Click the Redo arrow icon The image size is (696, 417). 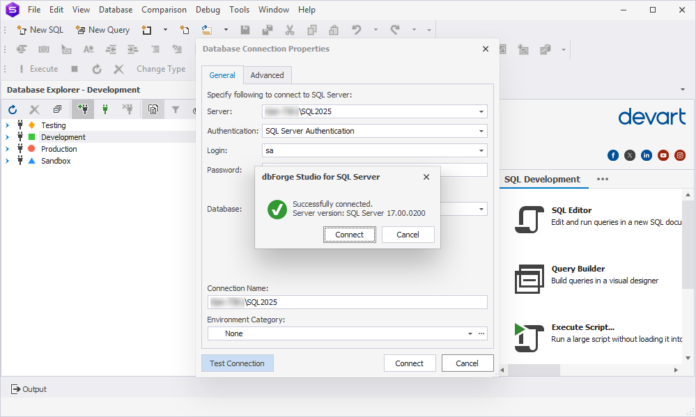tap(395, 30)
